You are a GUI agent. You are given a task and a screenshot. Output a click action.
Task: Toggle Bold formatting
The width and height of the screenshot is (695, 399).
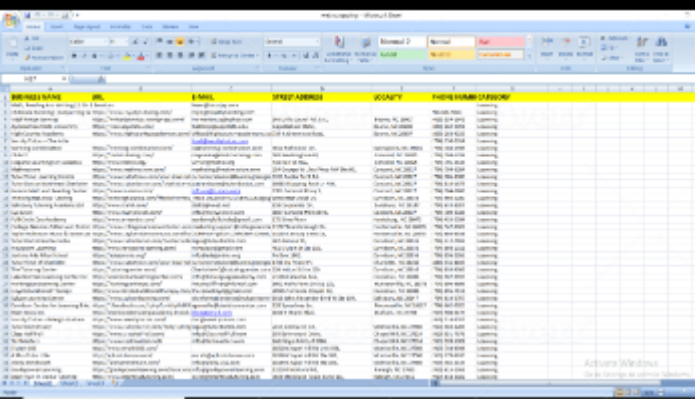click(x=74, y=56)
